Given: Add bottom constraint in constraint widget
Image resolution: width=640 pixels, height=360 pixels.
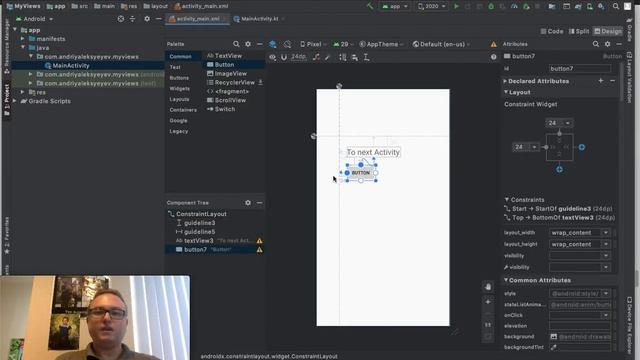Looking at the screenshot, I should pos(559,169).
